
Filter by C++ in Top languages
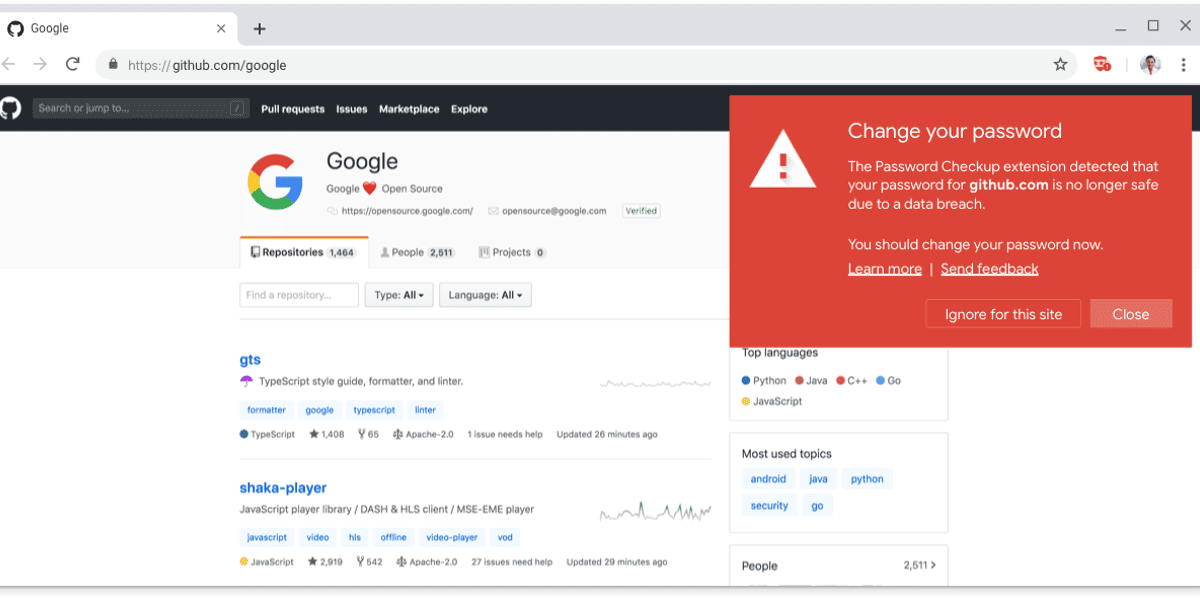coord(852,381)
